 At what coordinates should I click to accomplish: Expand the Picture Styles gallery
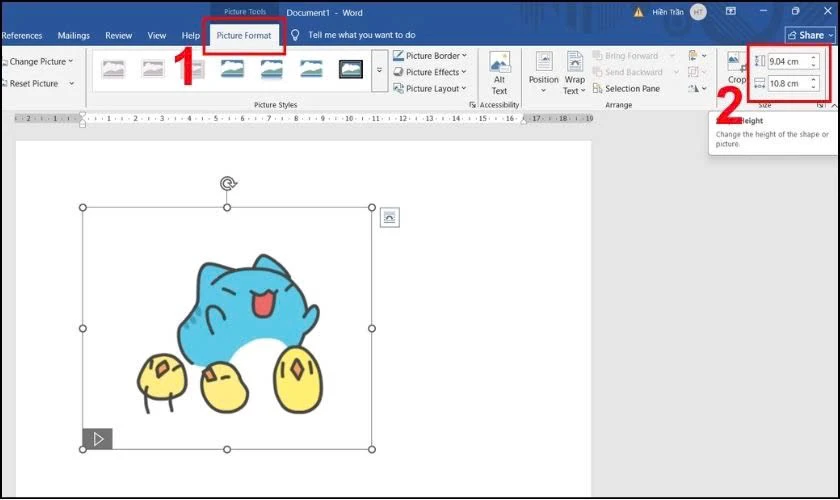click(379, 70)
